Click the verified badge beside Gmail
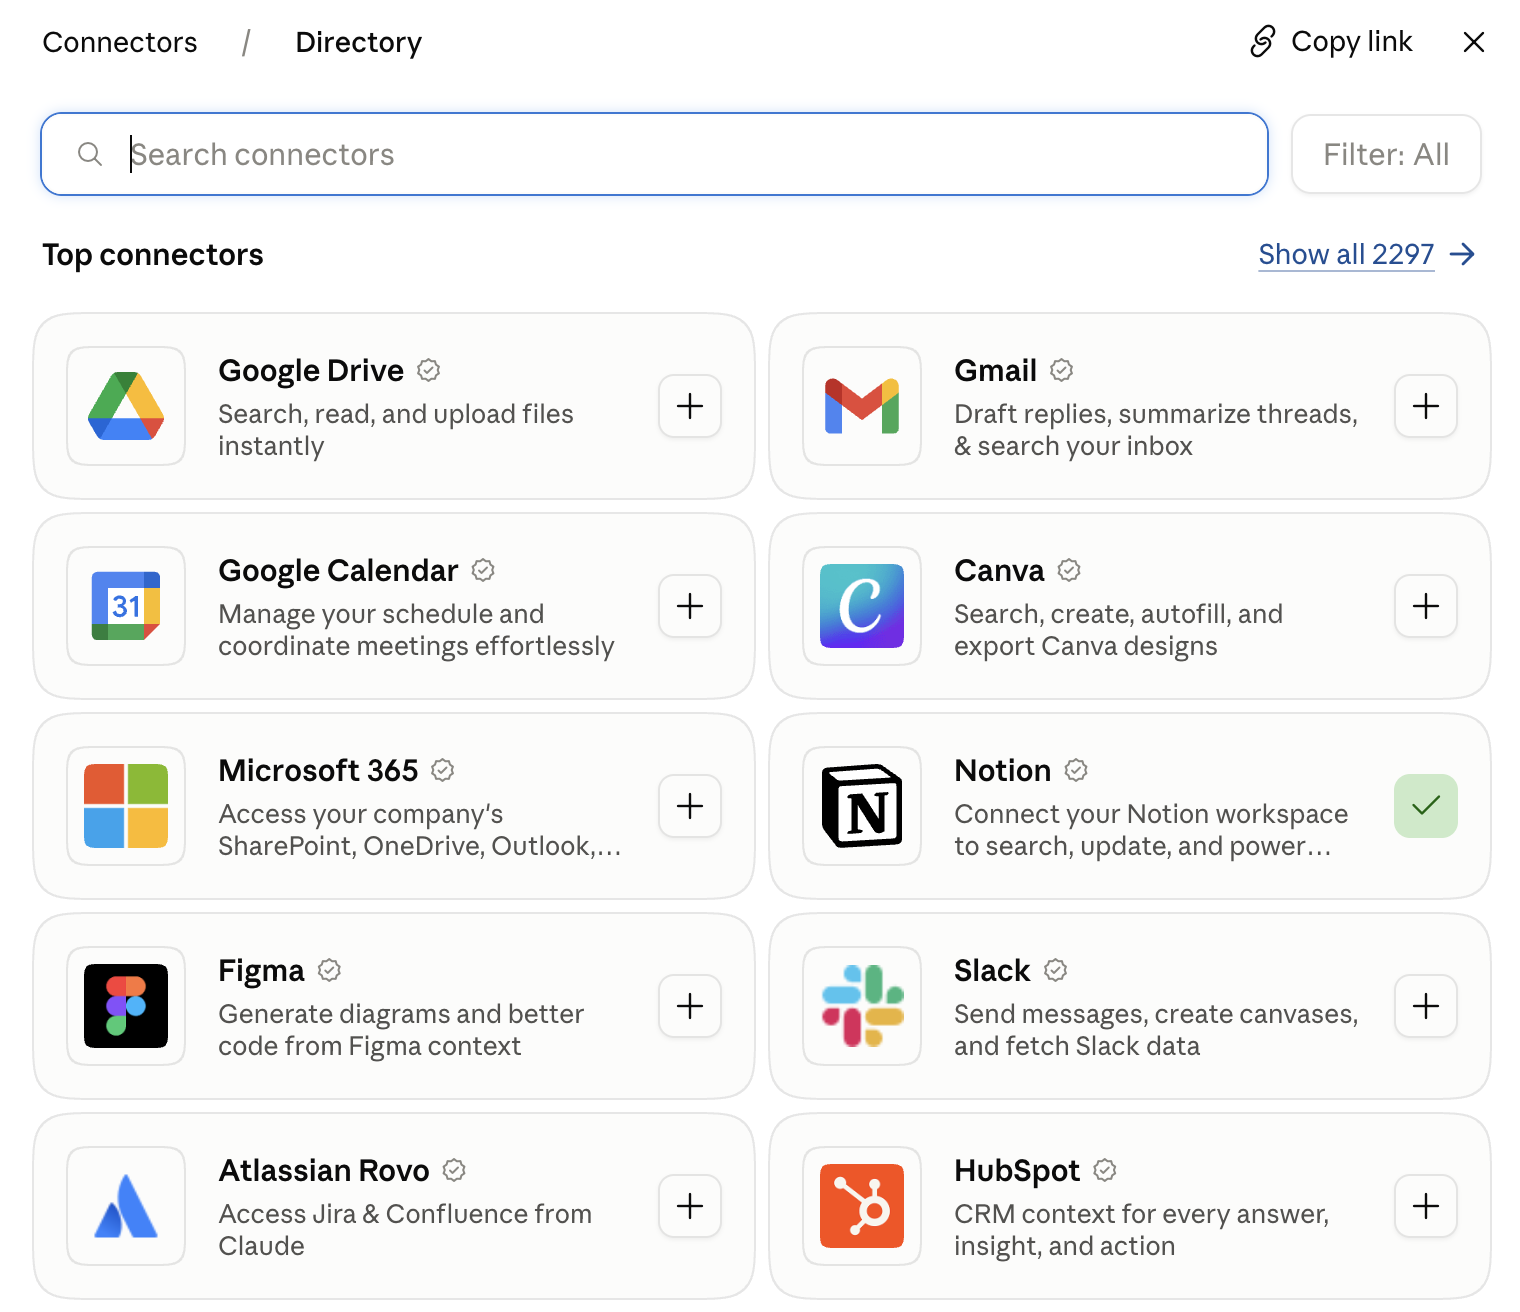This screenshot has width=1520, height=1312. [1062, 370]
